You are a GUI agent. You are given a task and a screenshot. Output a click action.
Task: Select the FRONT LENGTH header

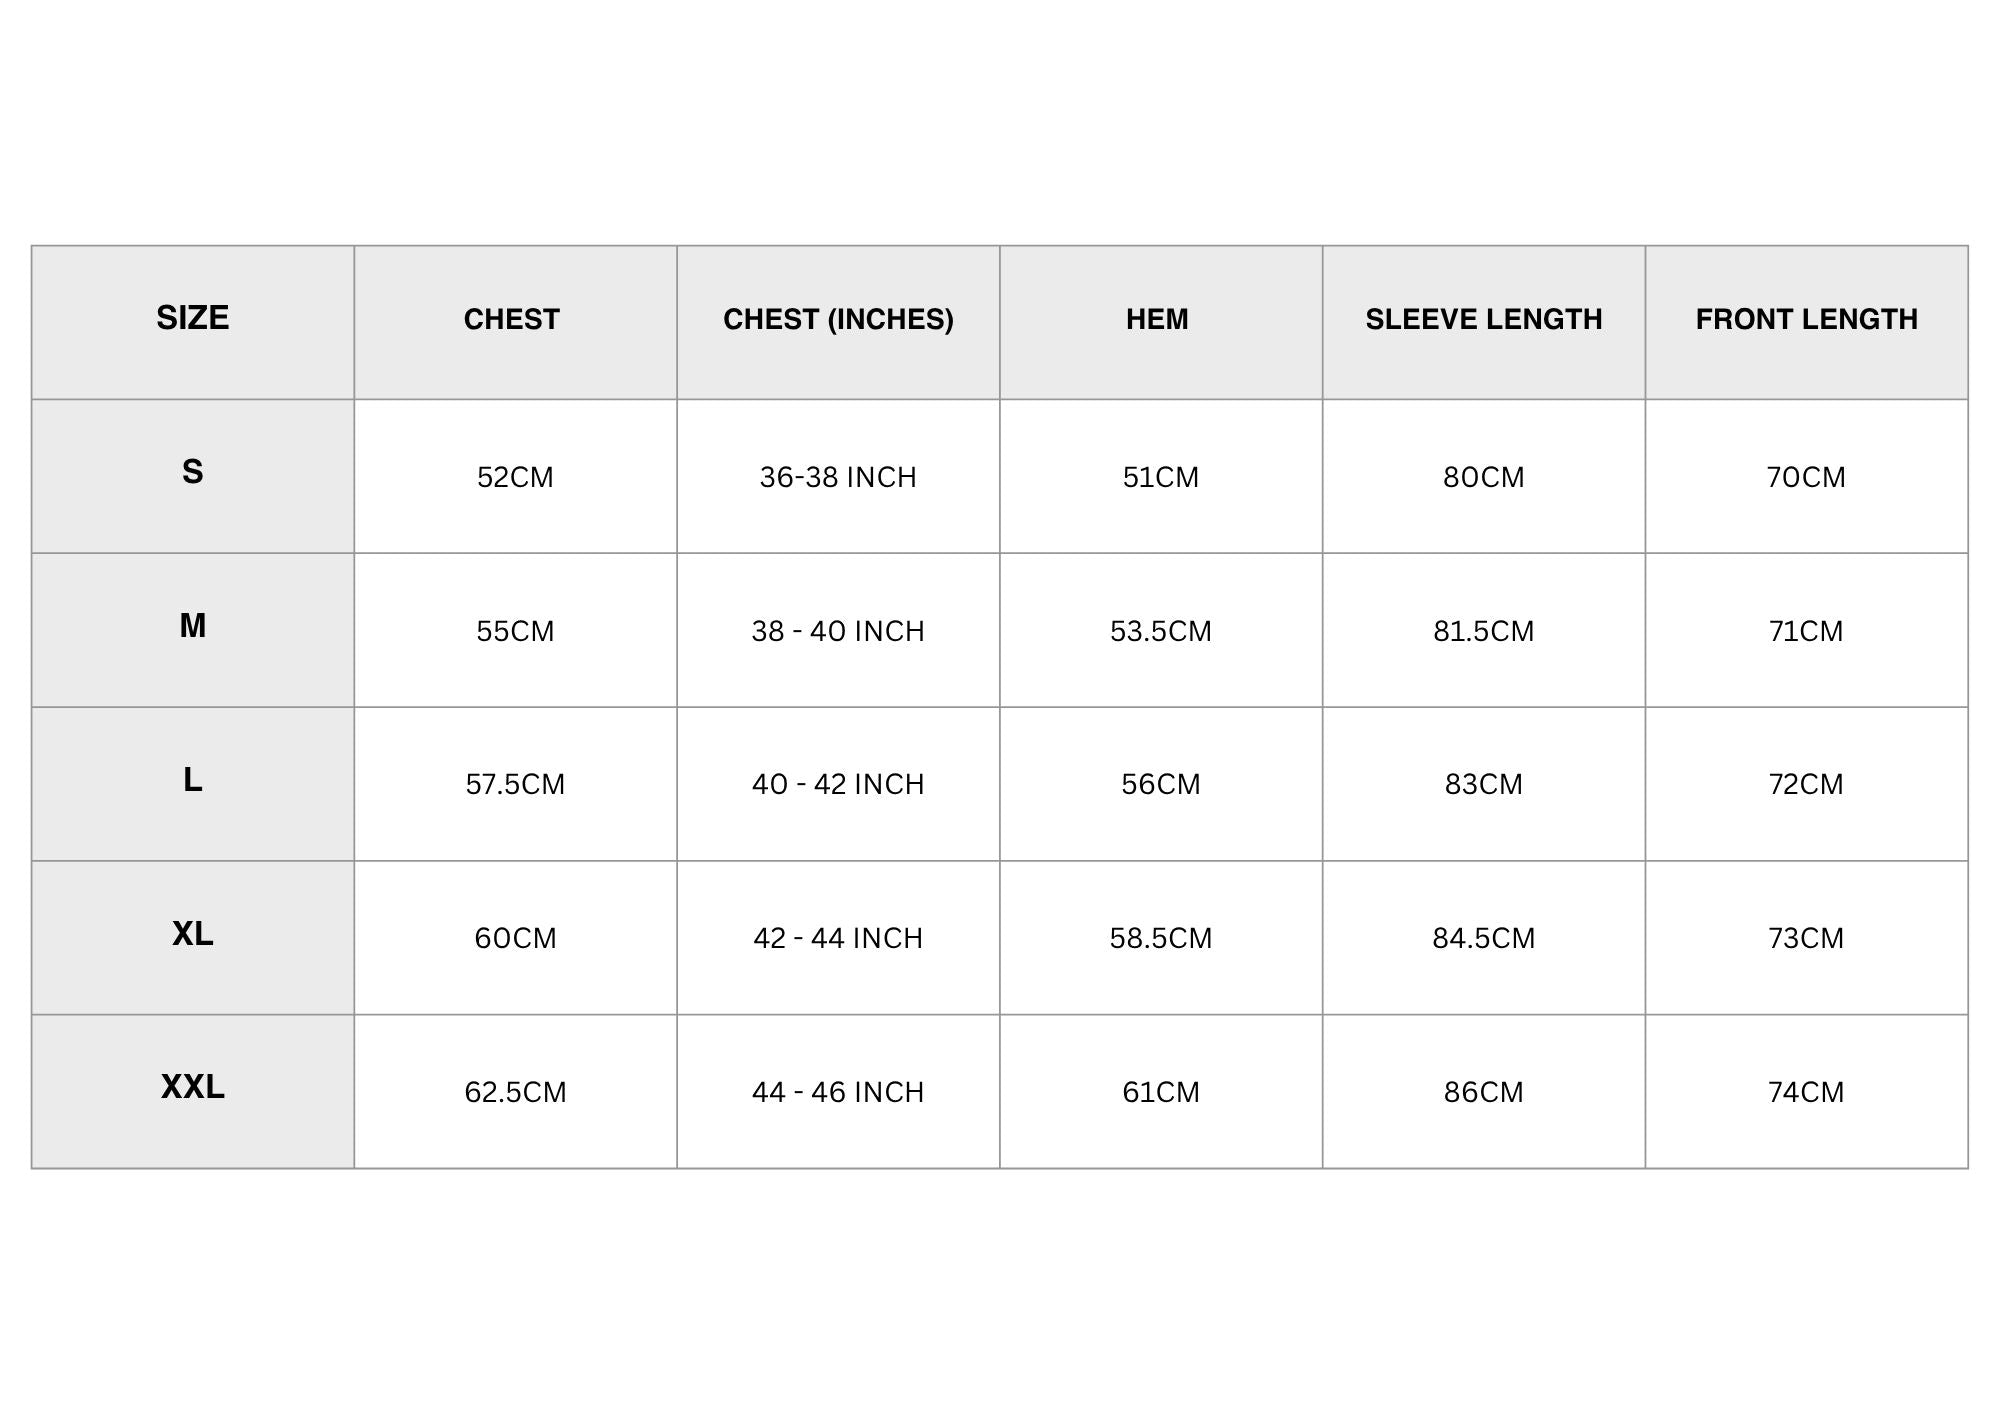(1806, 320)
